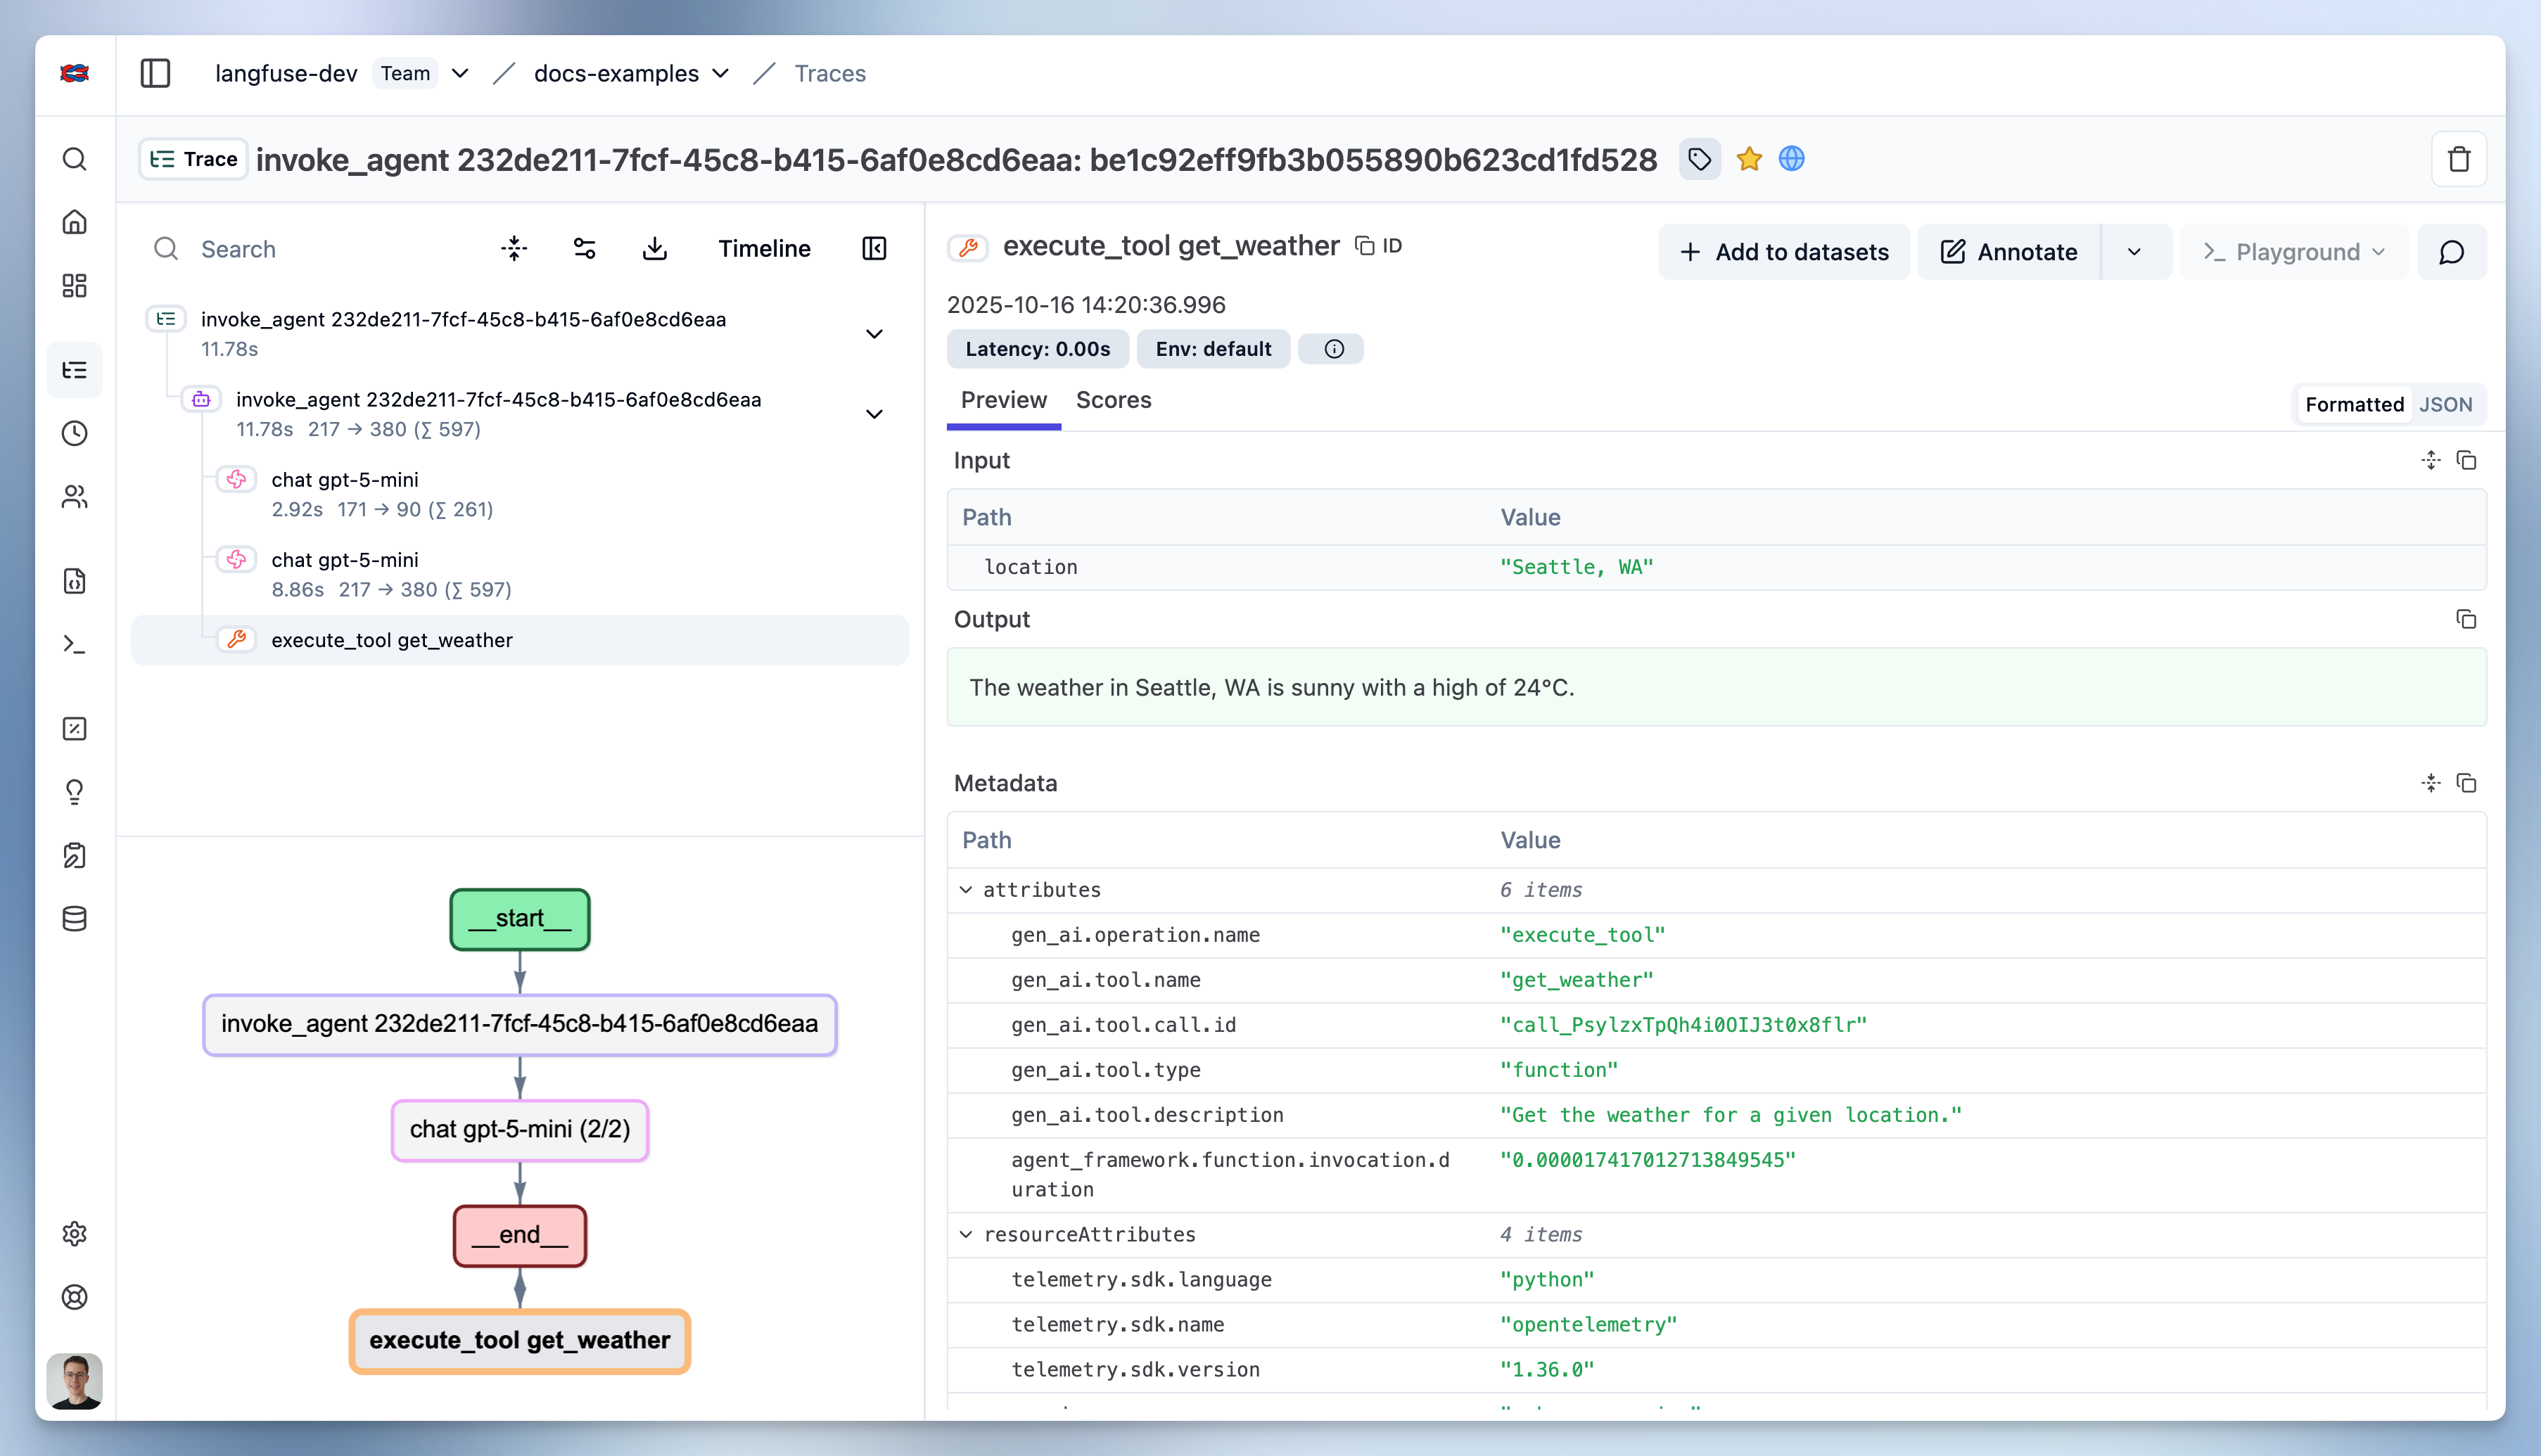Make the trace public via globe icon
Viewport: 2541px width, 1456px height.
pyautogui.click(x=1792, y=159)
